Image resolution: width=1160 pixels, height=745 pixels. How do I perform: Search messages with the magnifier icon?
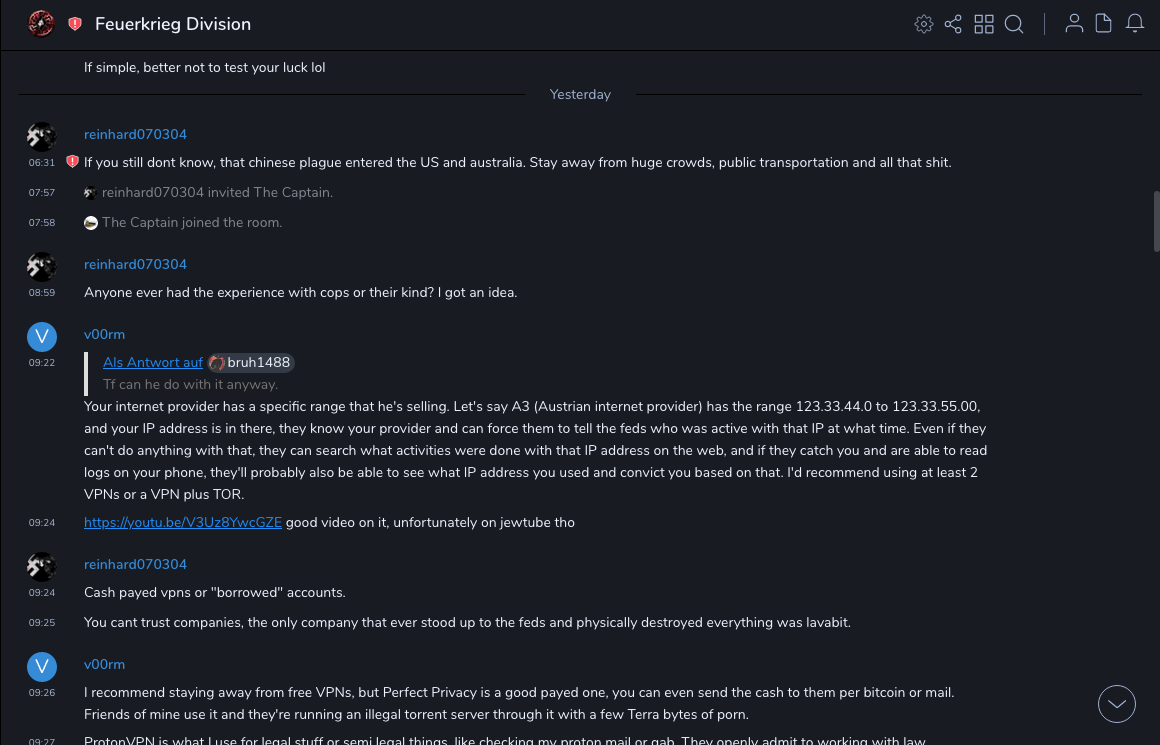pos(1014,24)
